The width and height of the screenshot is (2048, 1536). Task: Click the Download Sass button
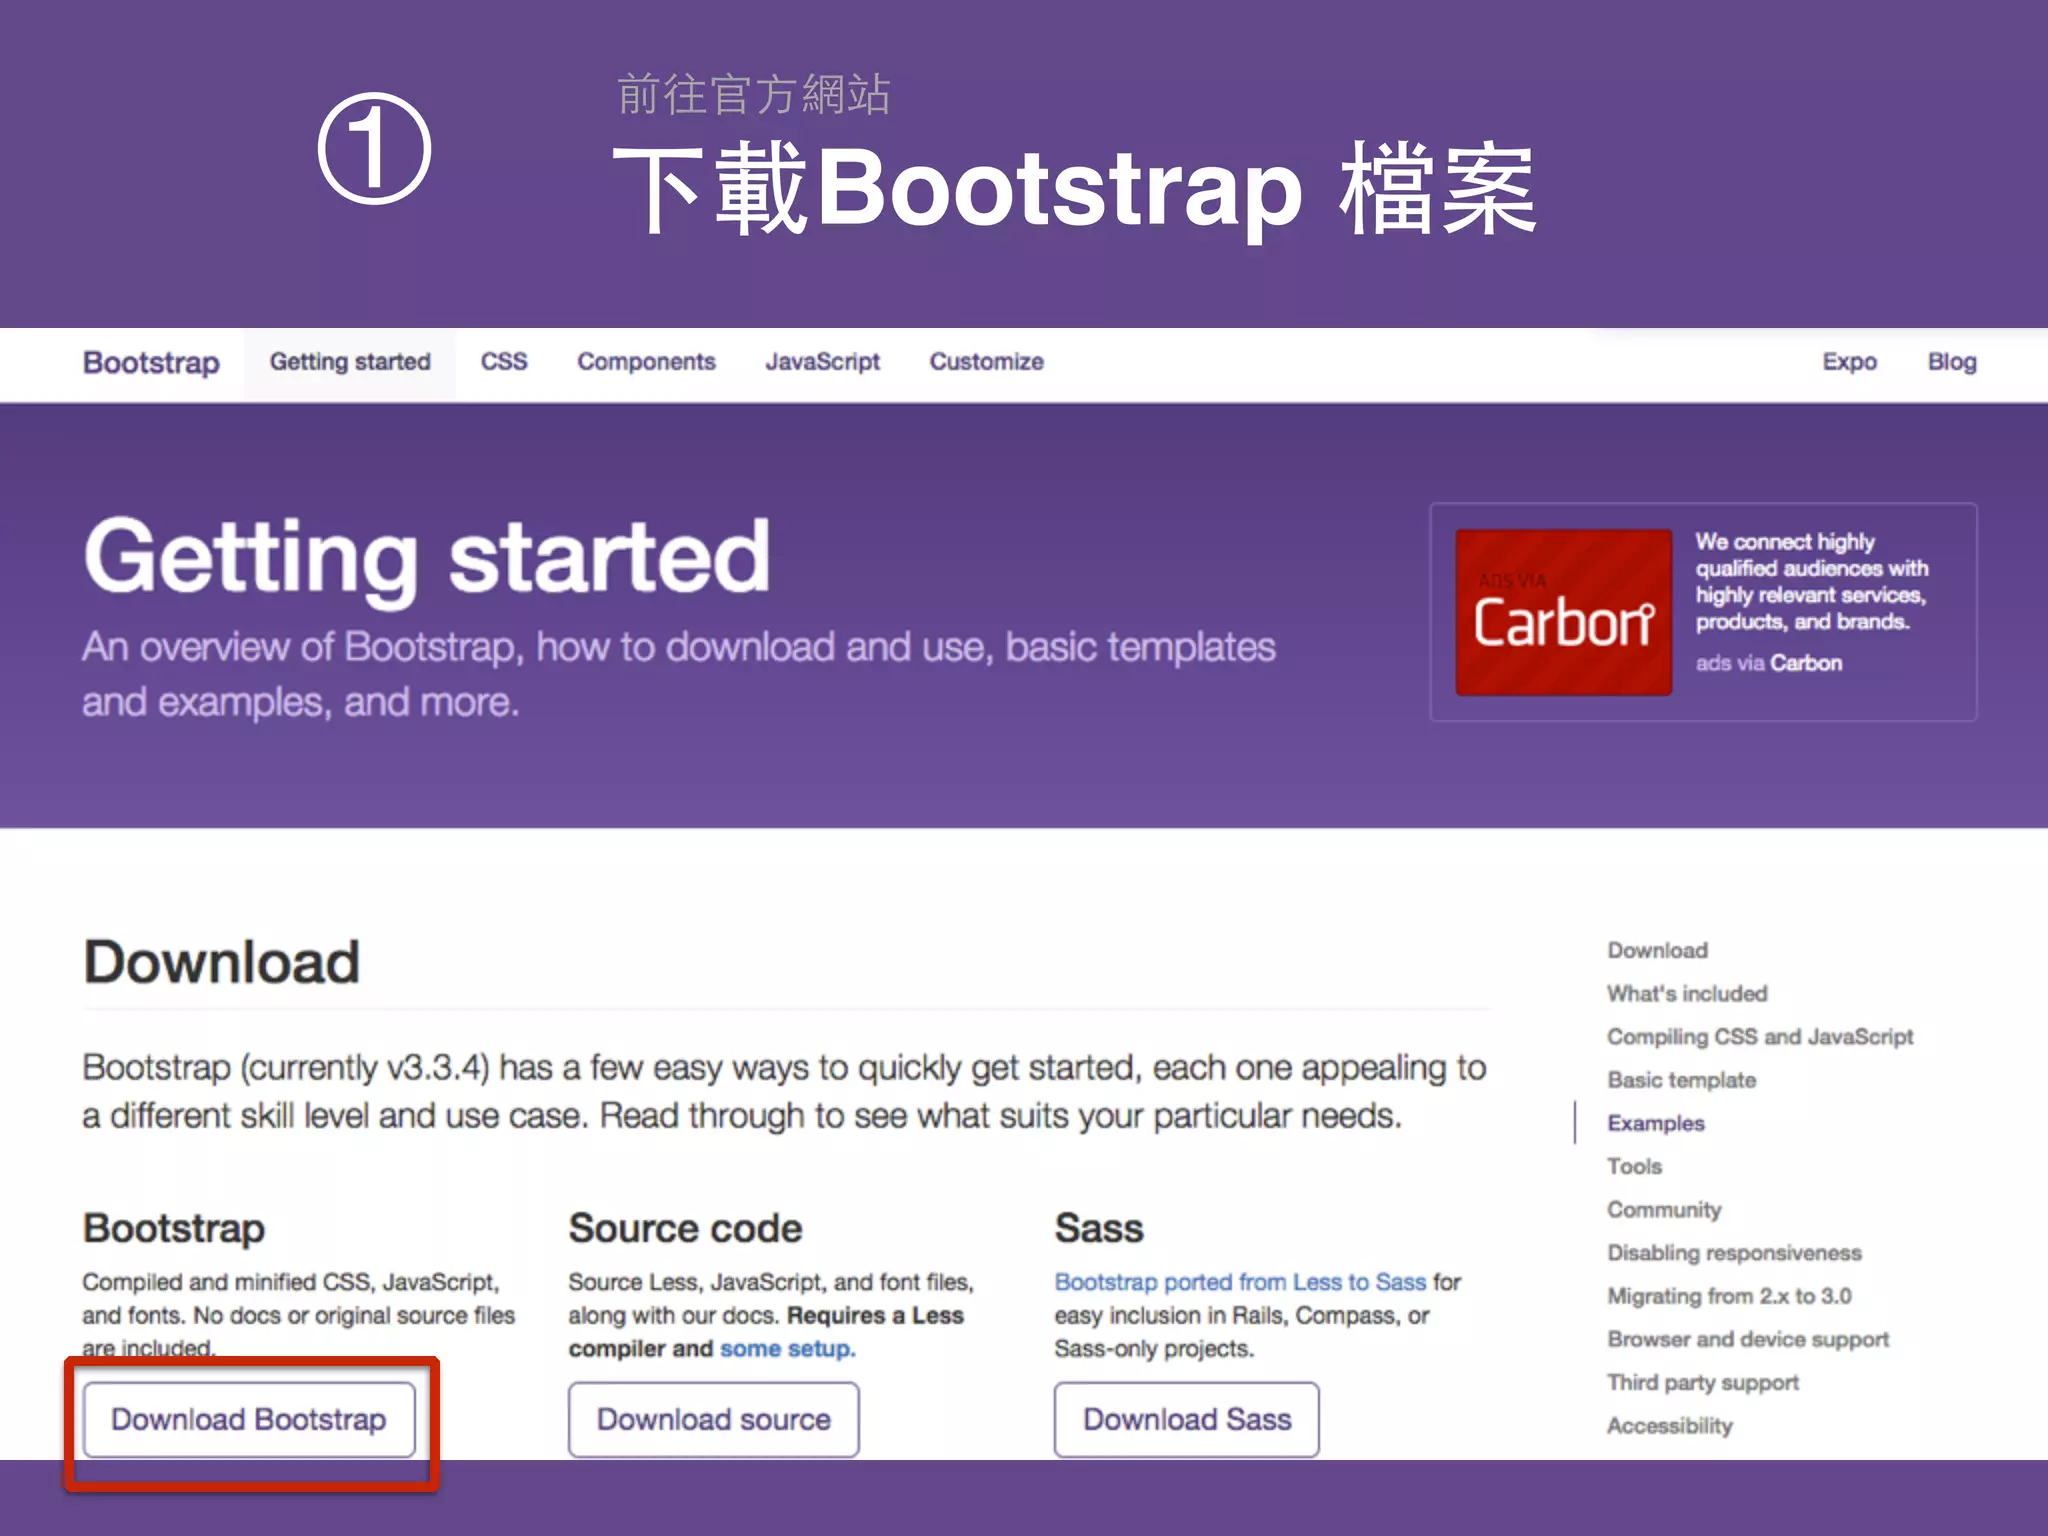(1186, 1419)
